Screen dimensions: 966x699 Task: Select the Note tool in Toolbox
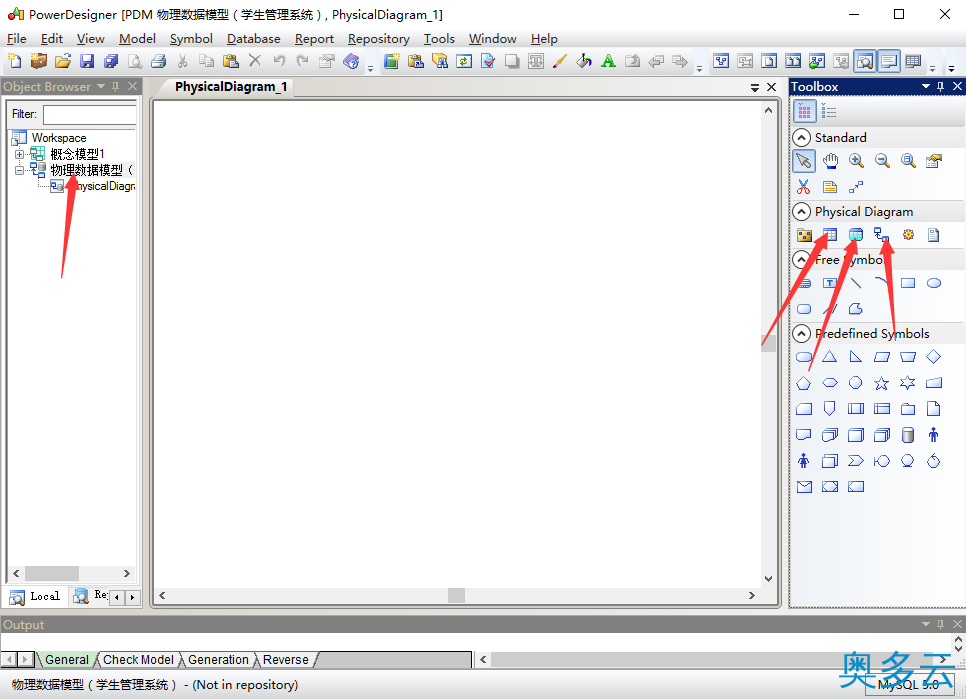830,187
